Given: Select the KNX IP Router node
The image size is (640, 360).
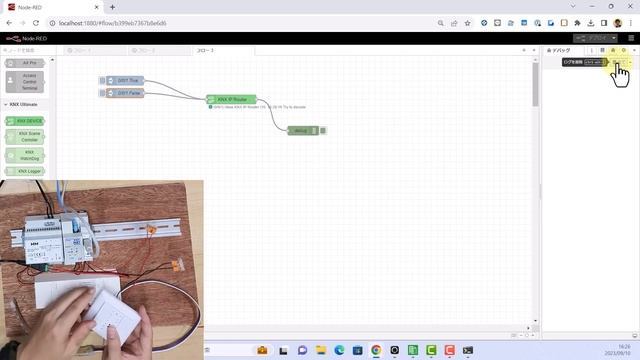Looking at the screenshot, I should coord(231,99).
